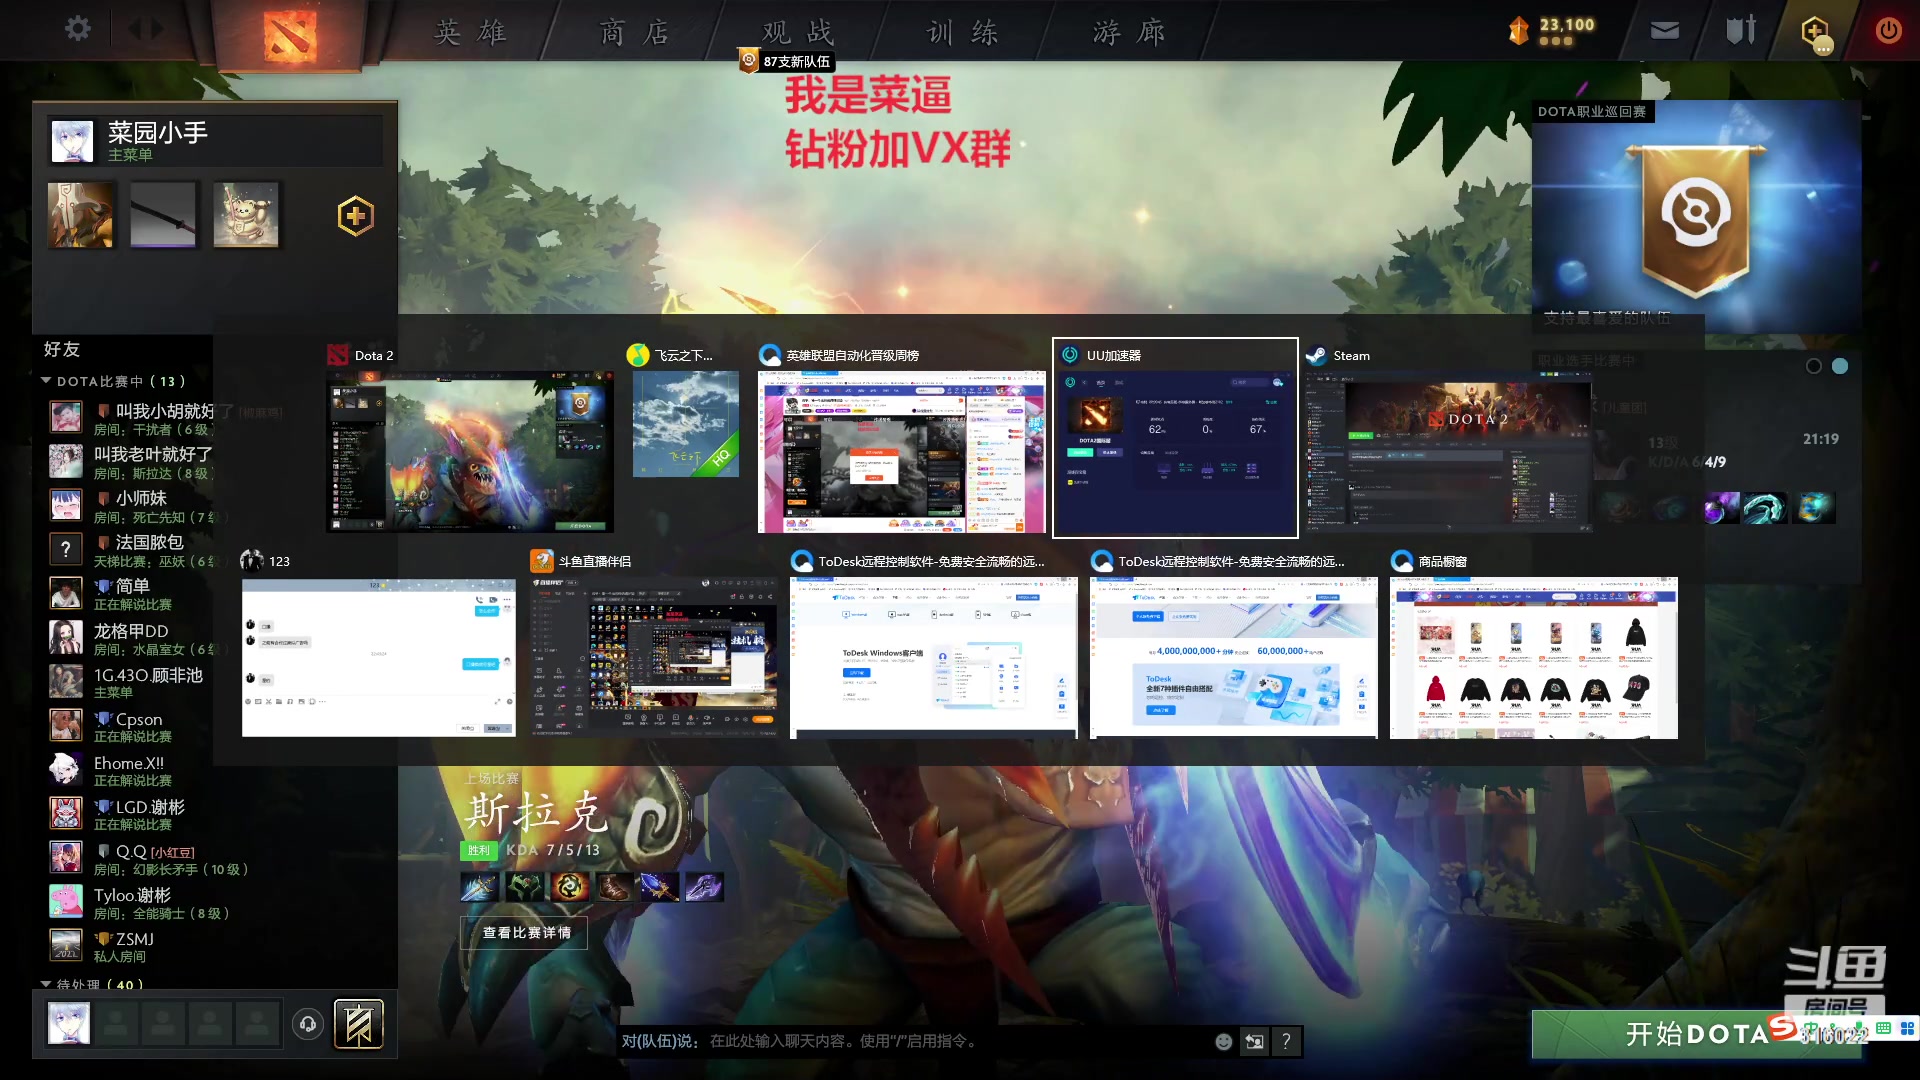Screen dimensions: 1920x1080
Task: Click the 飞云之下 app icon in switcher
Action: 638,355
